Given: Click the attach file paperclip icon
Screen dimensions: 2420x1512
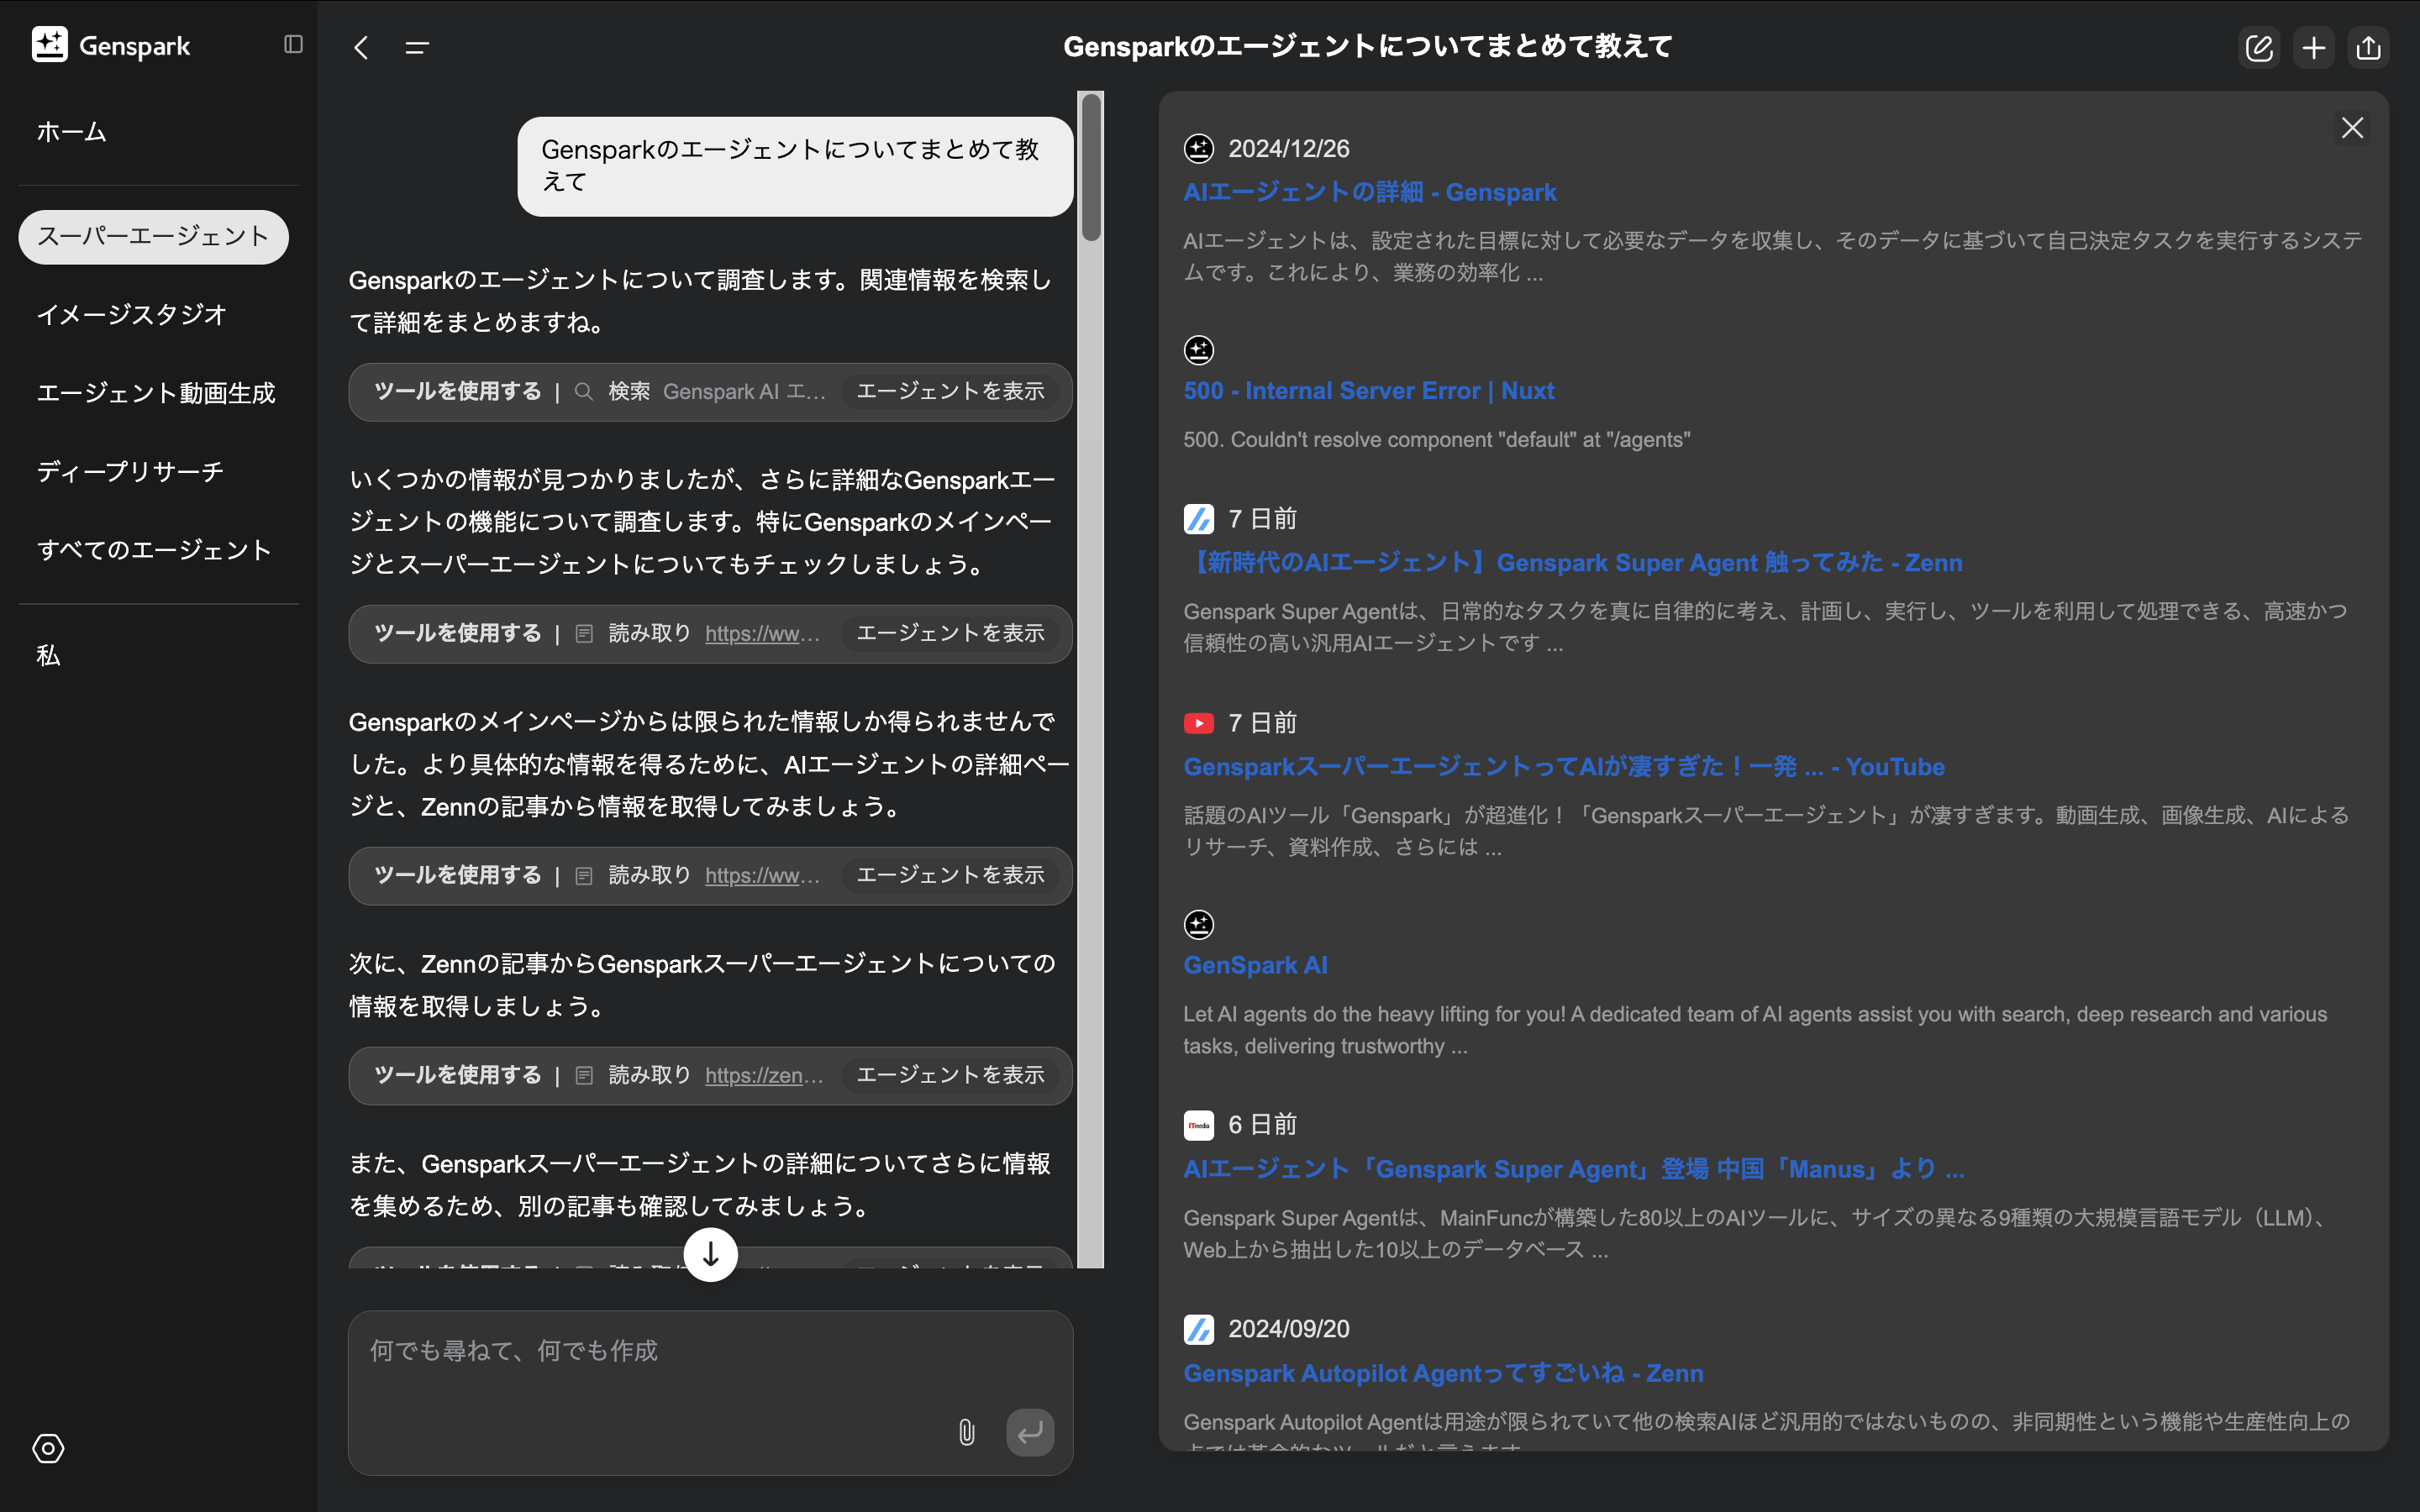Looking at the screenshot, I should [x=966, y=1432].
